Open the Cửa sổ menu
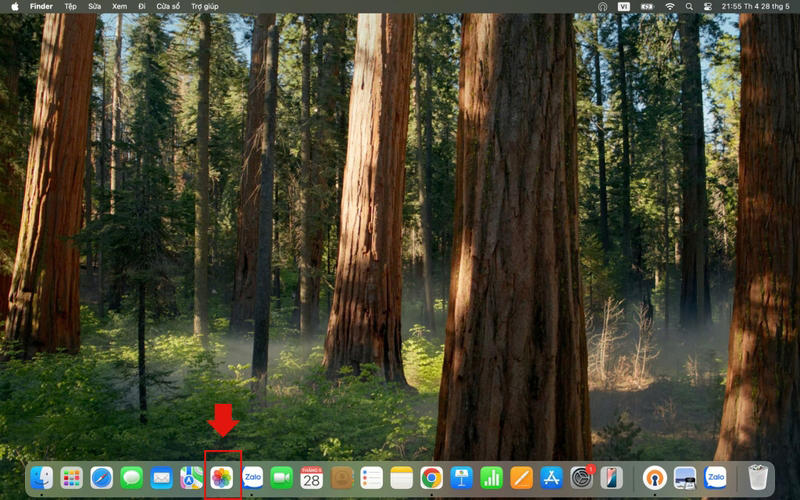The width and height of the screenshot is (800, 500). coord(168,7)
